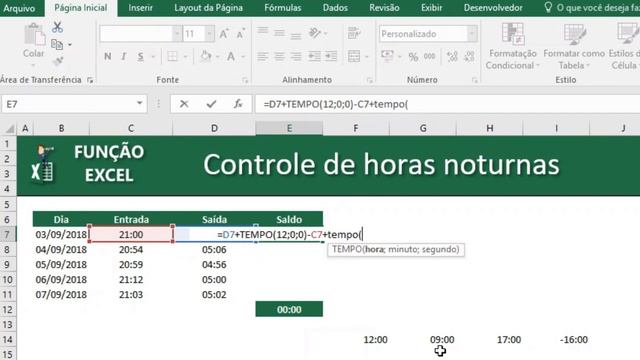Click the O que você deseja fazer box
Viewport: 640px width, 360px height.
592,8
